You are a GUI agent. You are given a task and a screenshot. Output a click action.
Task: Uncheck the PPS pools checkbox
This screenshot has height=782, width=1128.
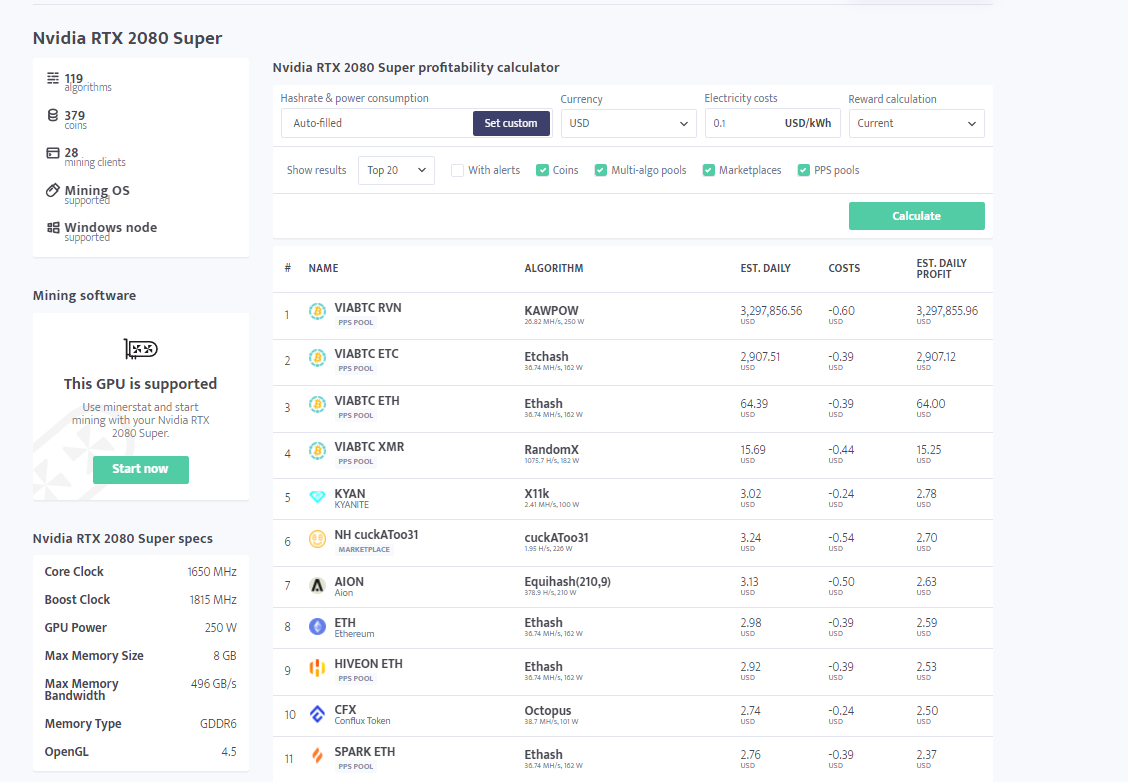pos(804,171)
